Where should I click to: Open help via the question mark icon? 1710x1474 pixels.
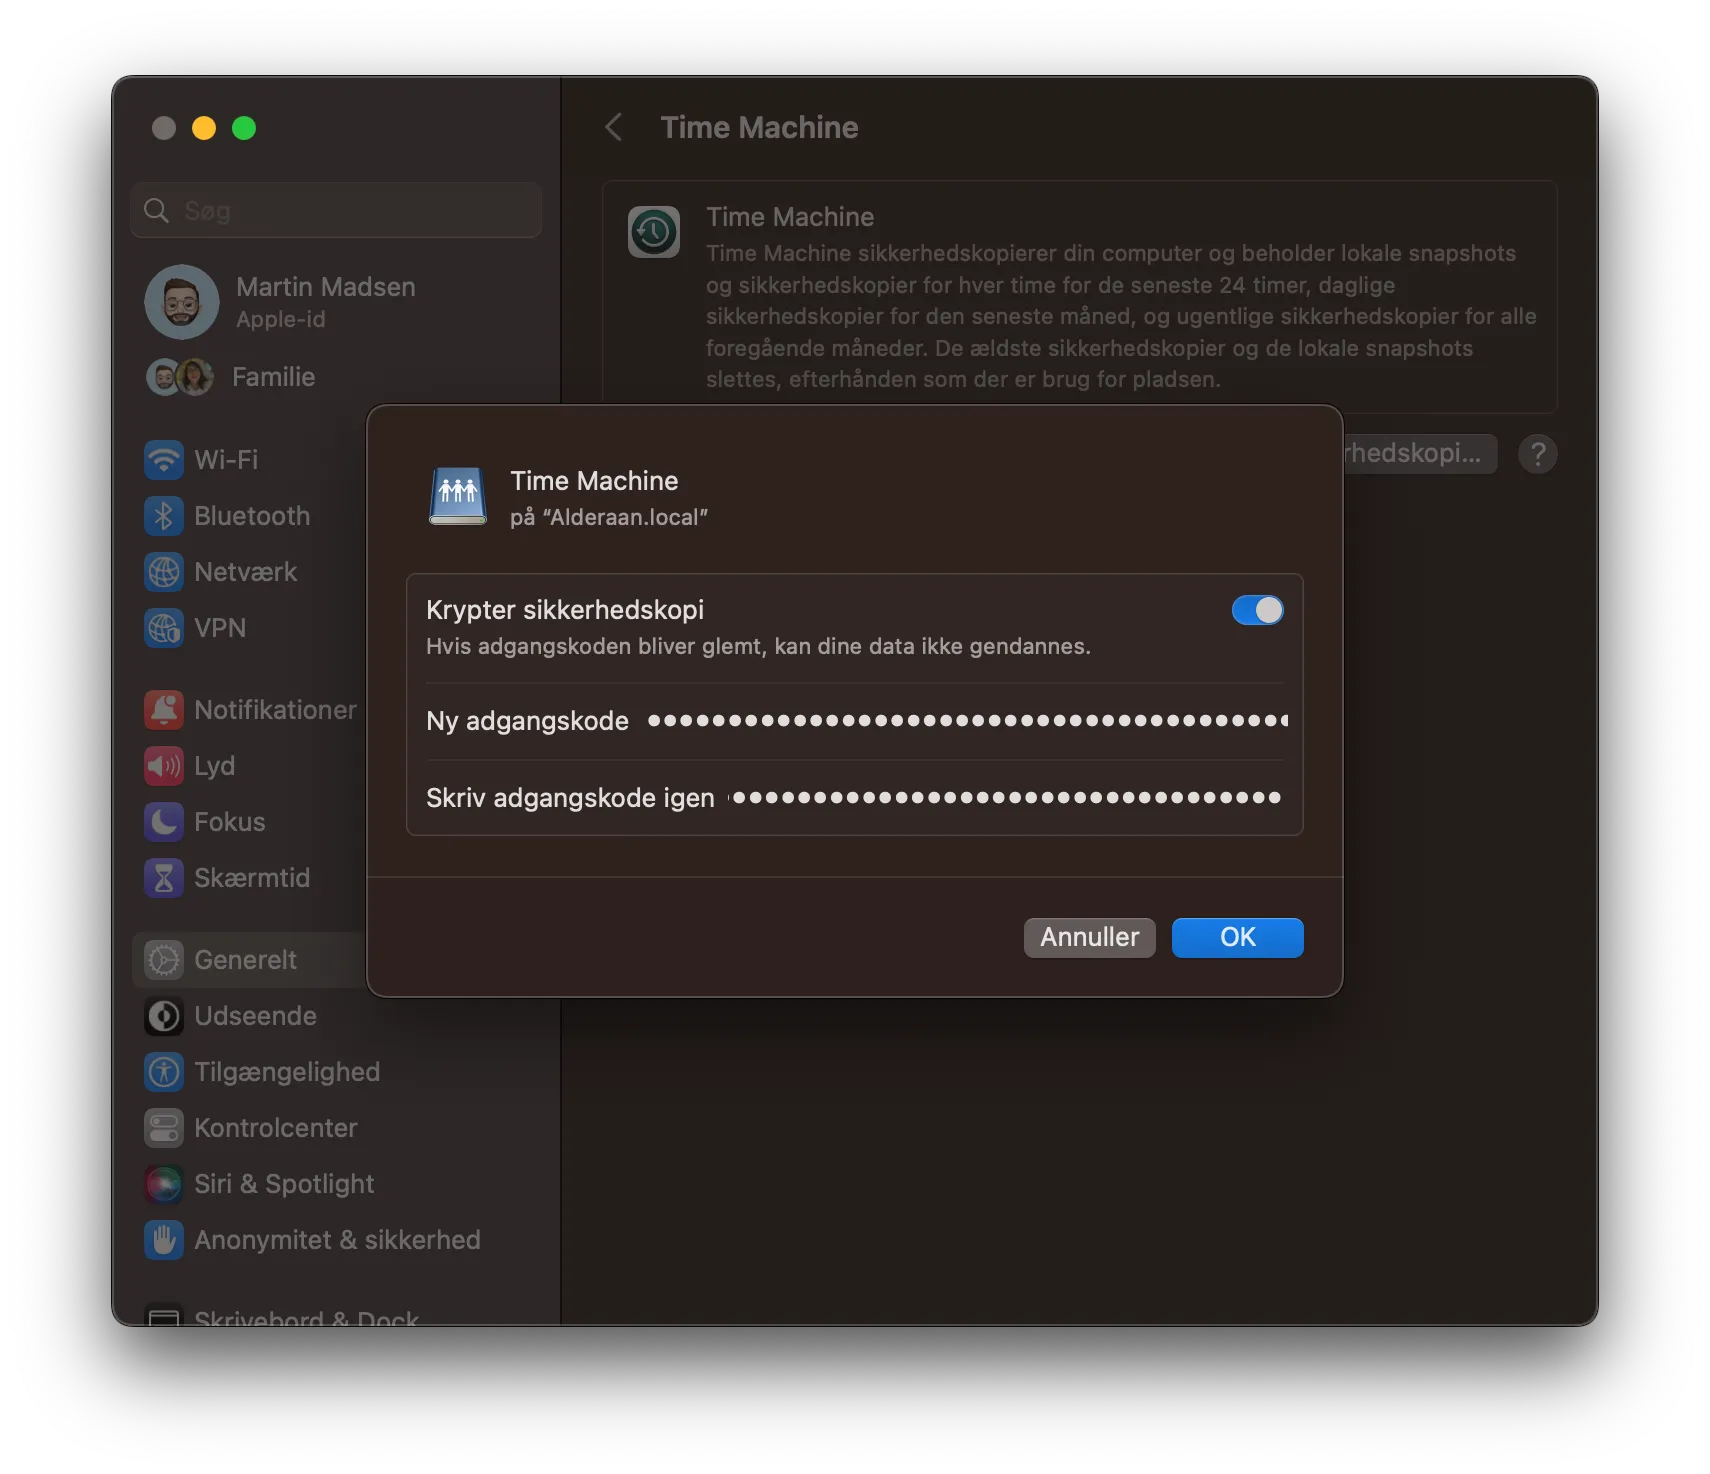pos(1538,454)
